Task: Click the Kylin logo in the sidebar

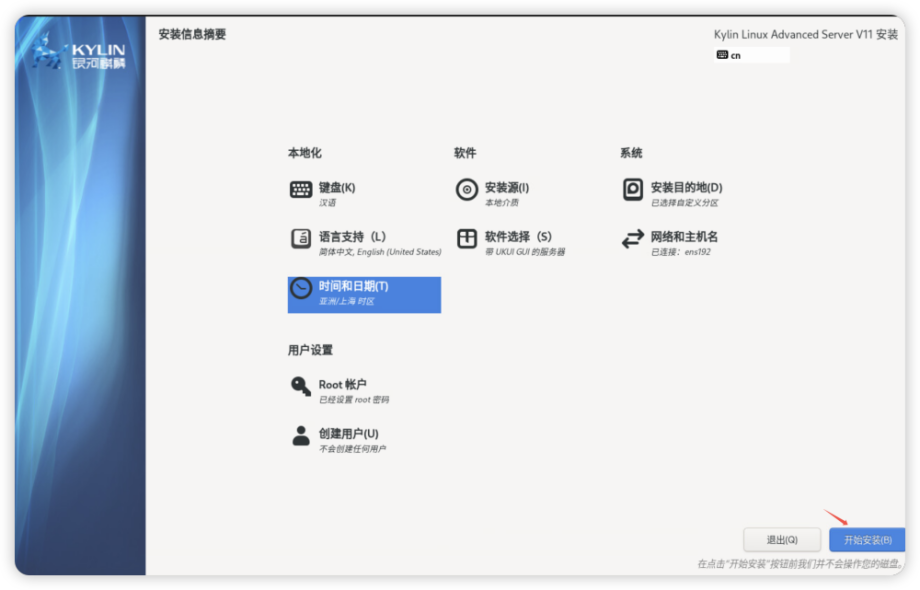Action: 79,53
